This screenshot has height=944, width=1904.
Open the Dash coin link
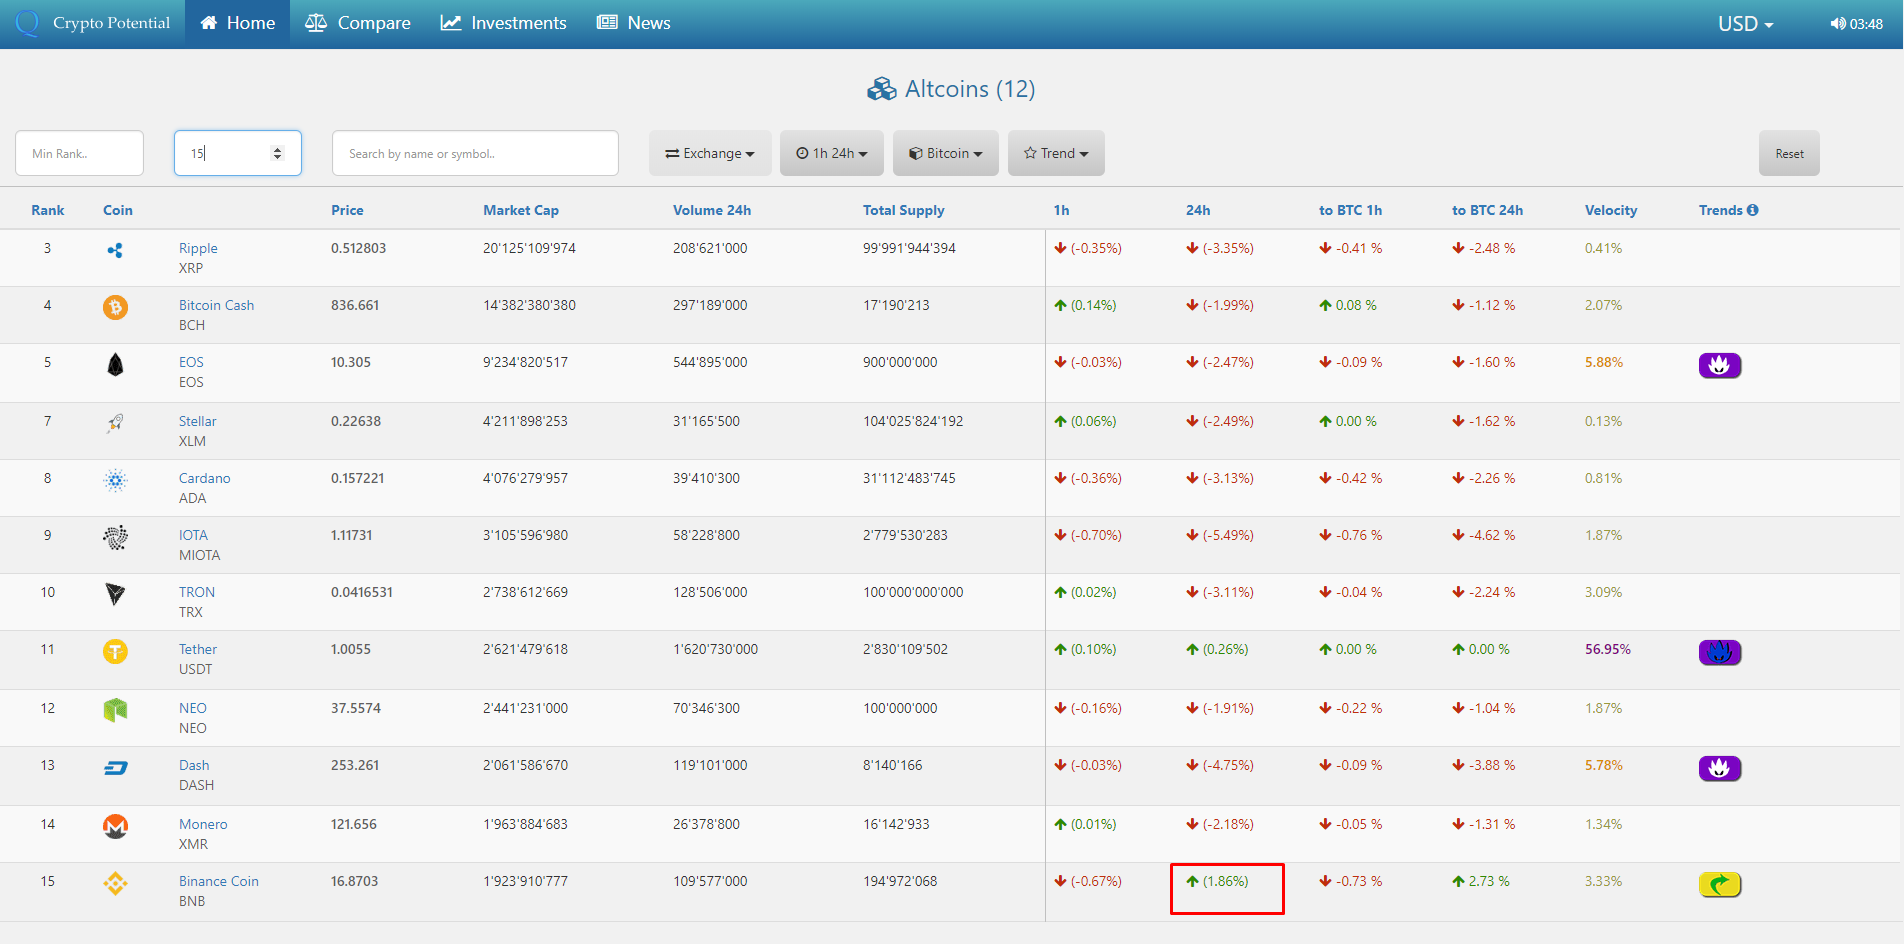[194, 765]
